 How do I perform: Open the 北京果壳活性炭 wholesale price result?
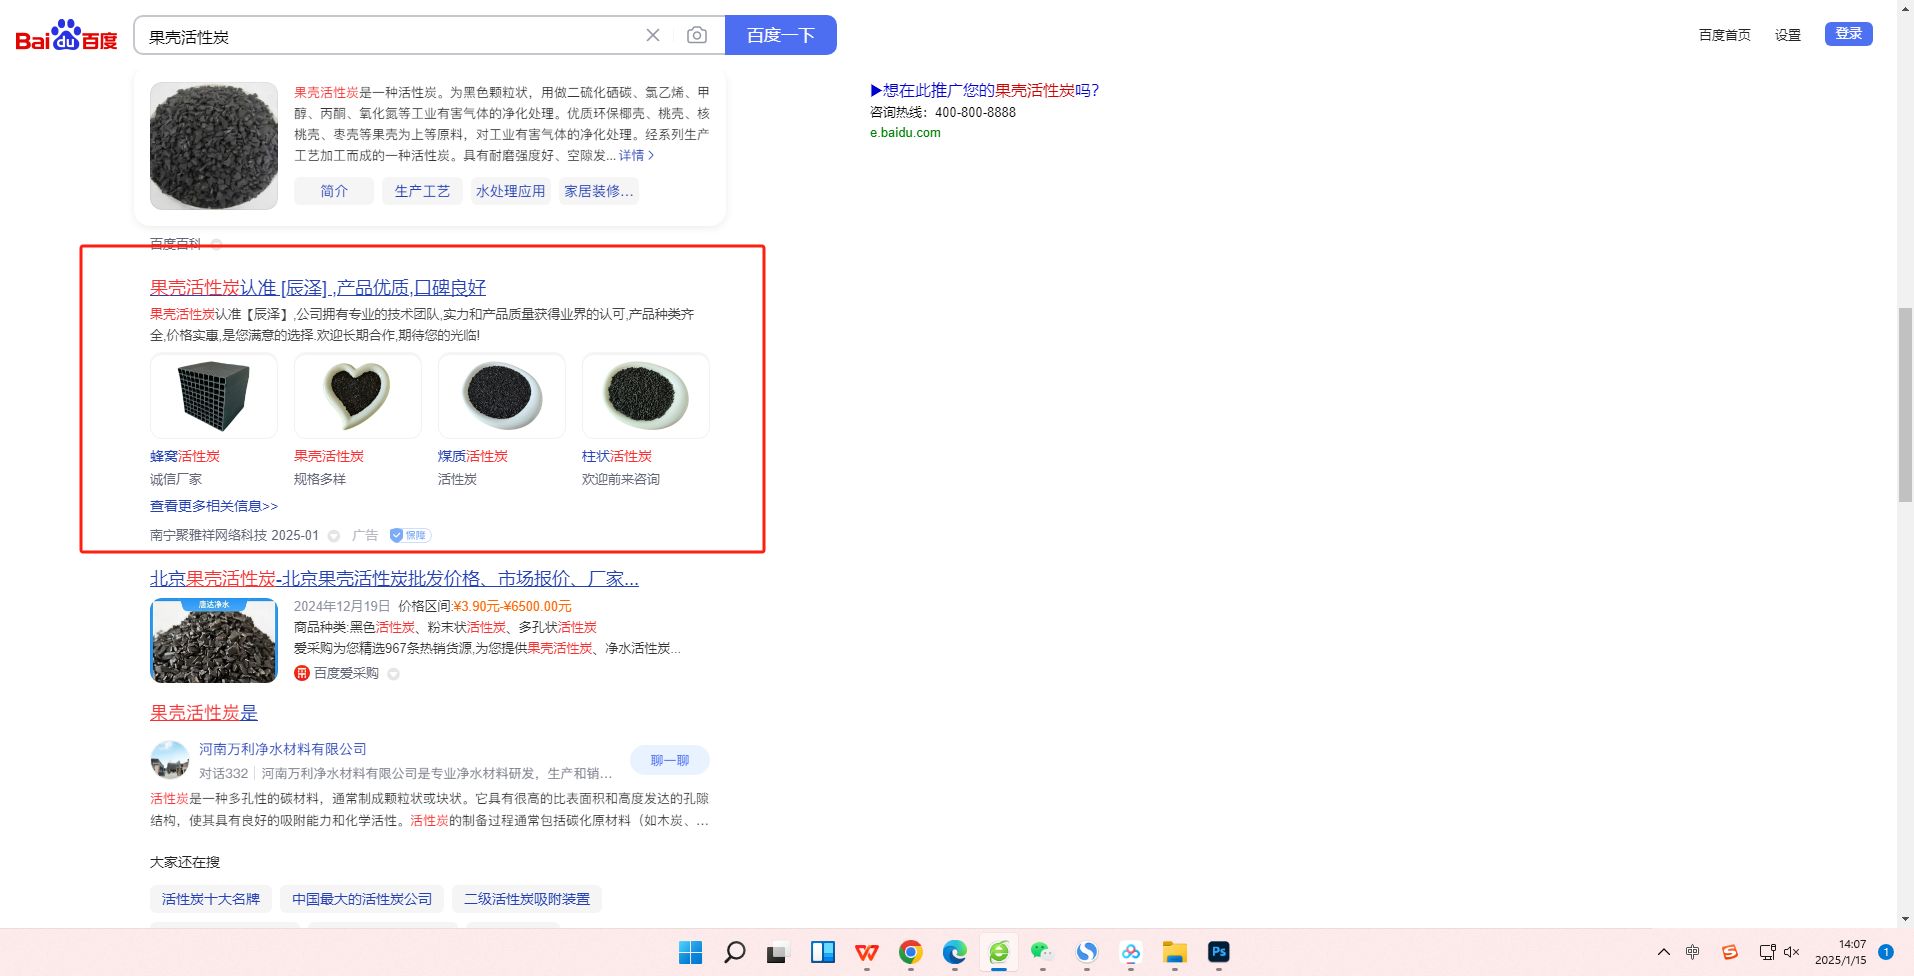(x=394, y=579)
